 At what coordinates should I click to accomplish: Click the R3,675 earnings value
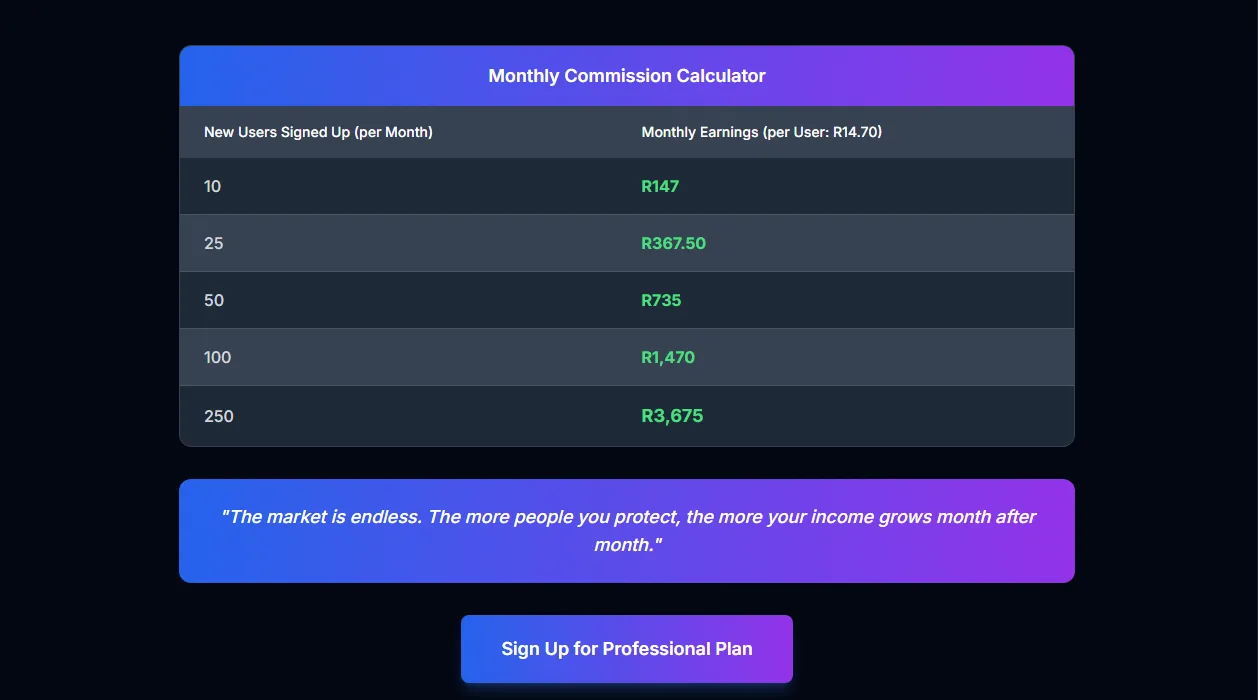tap(672, 415)
